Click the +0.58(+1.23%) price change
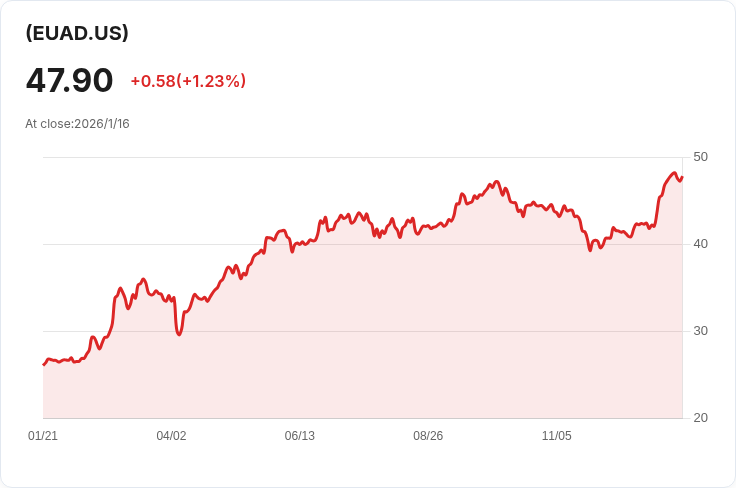 188,81
